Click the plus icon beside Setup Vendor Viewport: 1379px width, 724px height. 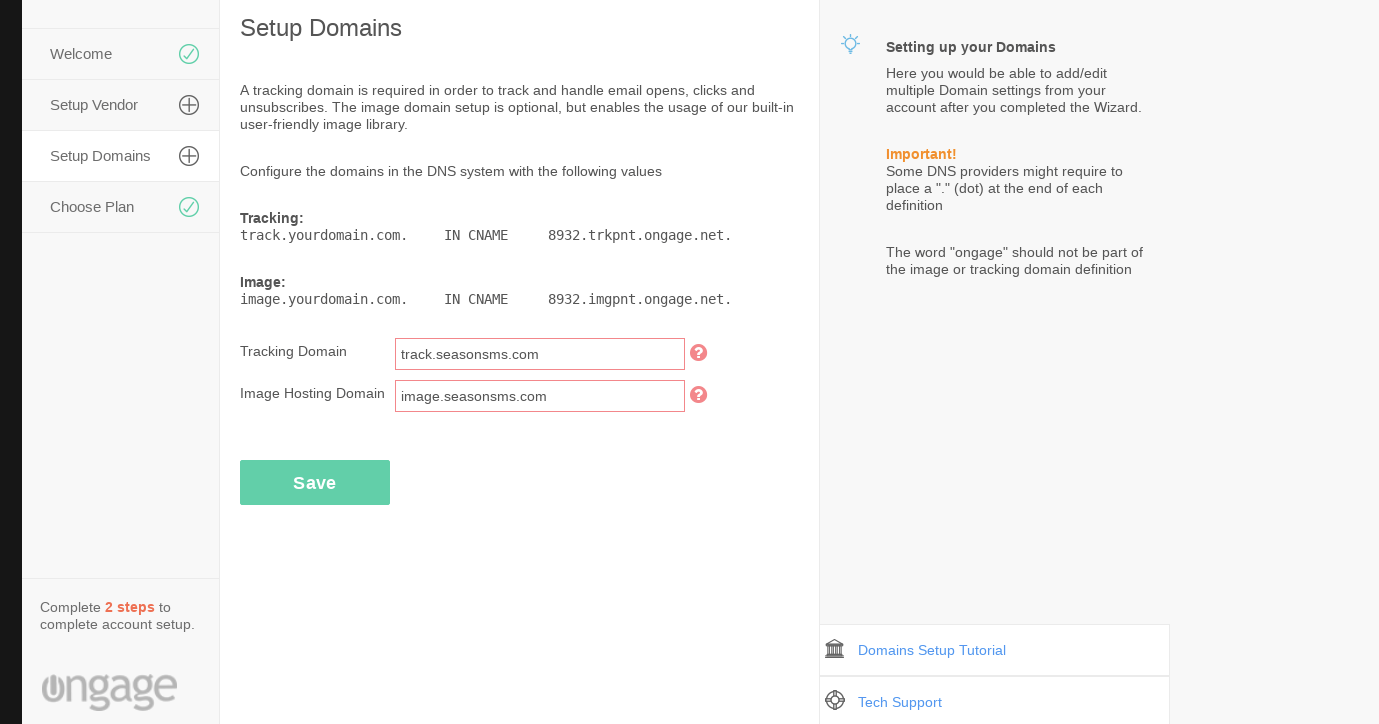(x=189, y=105)
